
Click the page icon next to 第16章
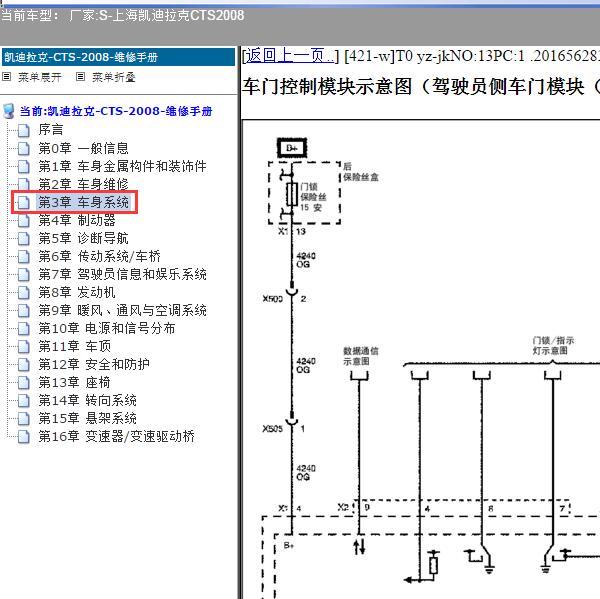[x=24, y=436]
